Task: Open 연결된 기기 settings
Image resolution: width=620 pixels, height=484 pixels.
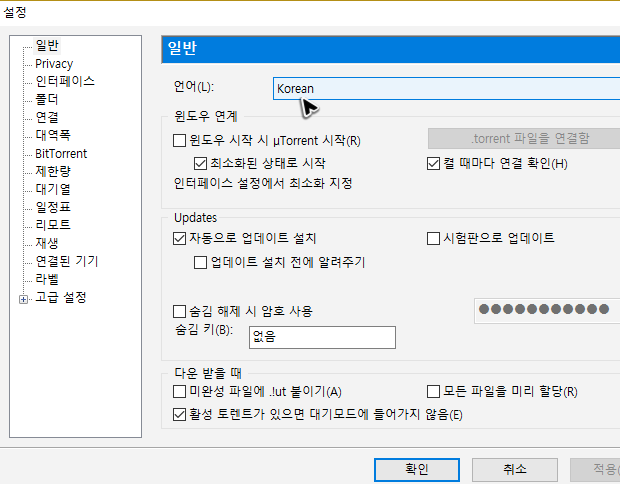Action: (x=67, y=261)
